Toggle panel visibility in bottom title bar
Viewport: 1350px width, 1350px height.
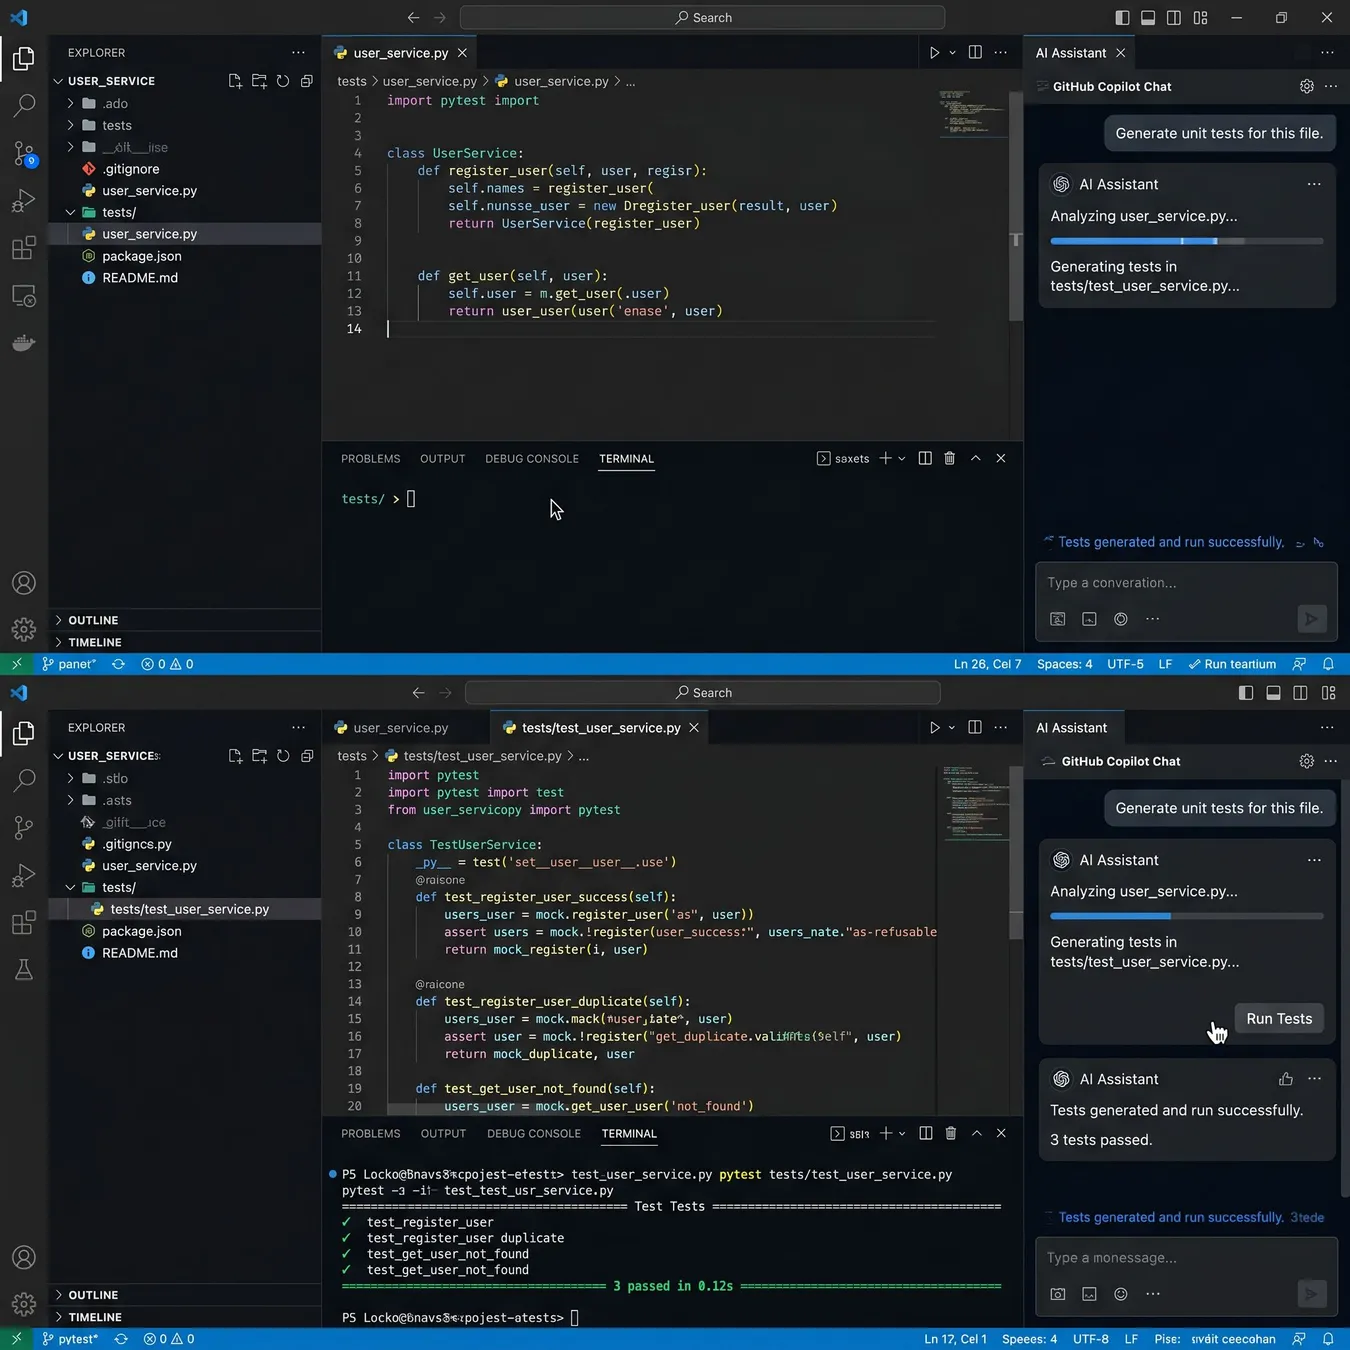(1273, 692)
